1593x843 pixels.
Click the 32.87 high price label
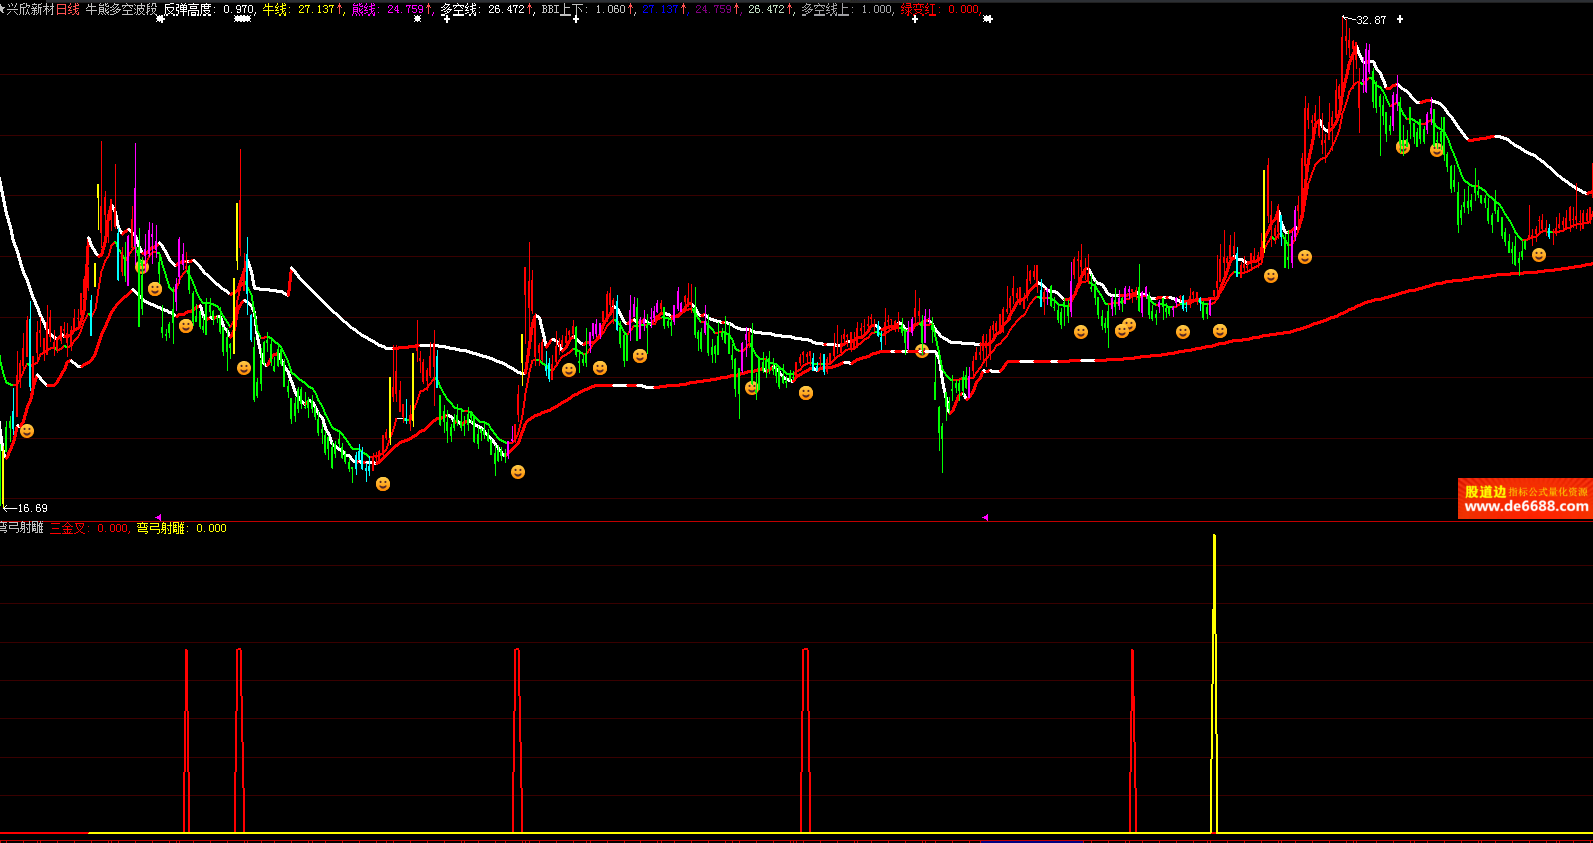point(1371,20)
